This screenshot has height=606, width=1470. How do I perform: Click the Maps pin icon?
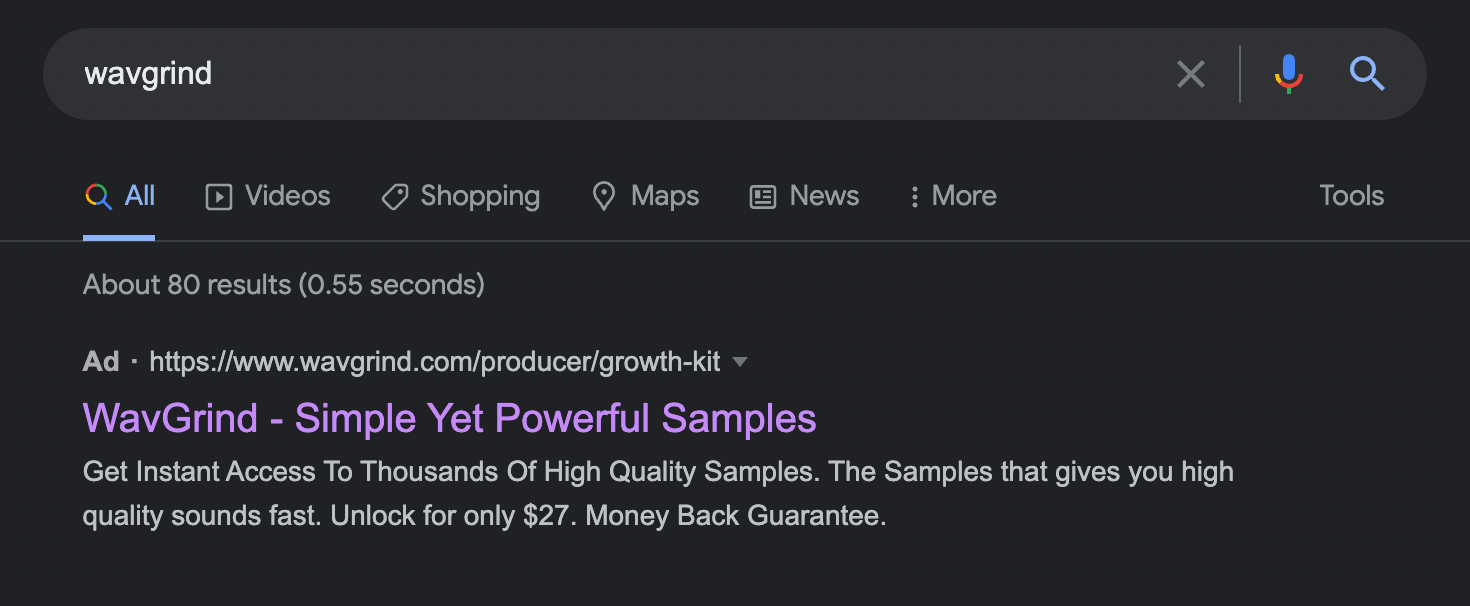[604, 196]
